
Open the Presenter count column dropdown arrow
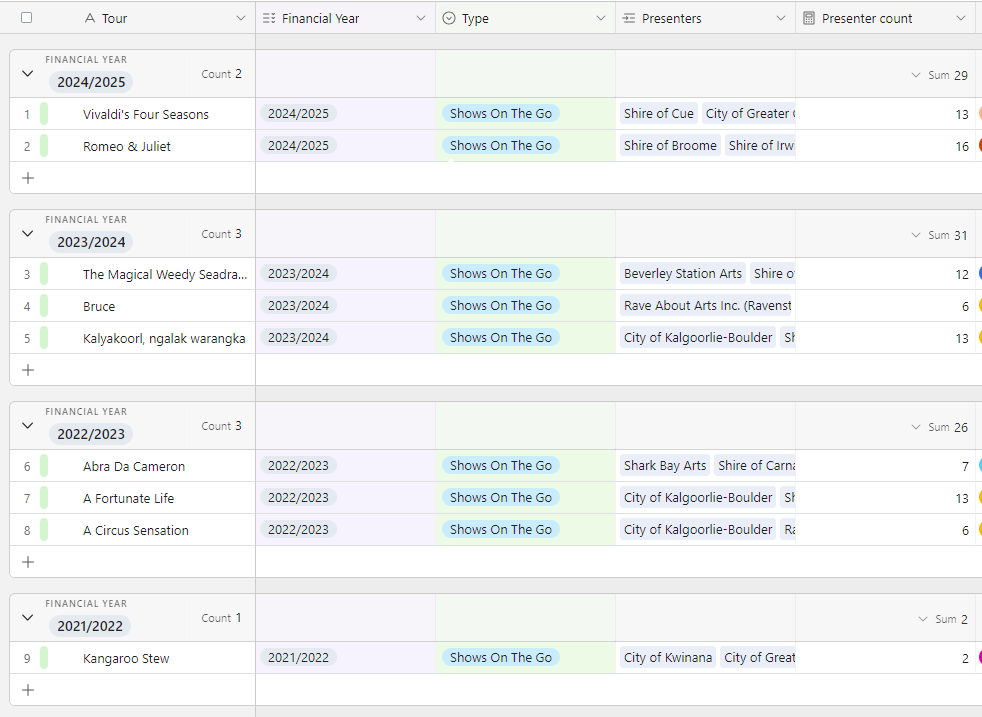click(961, 18)
